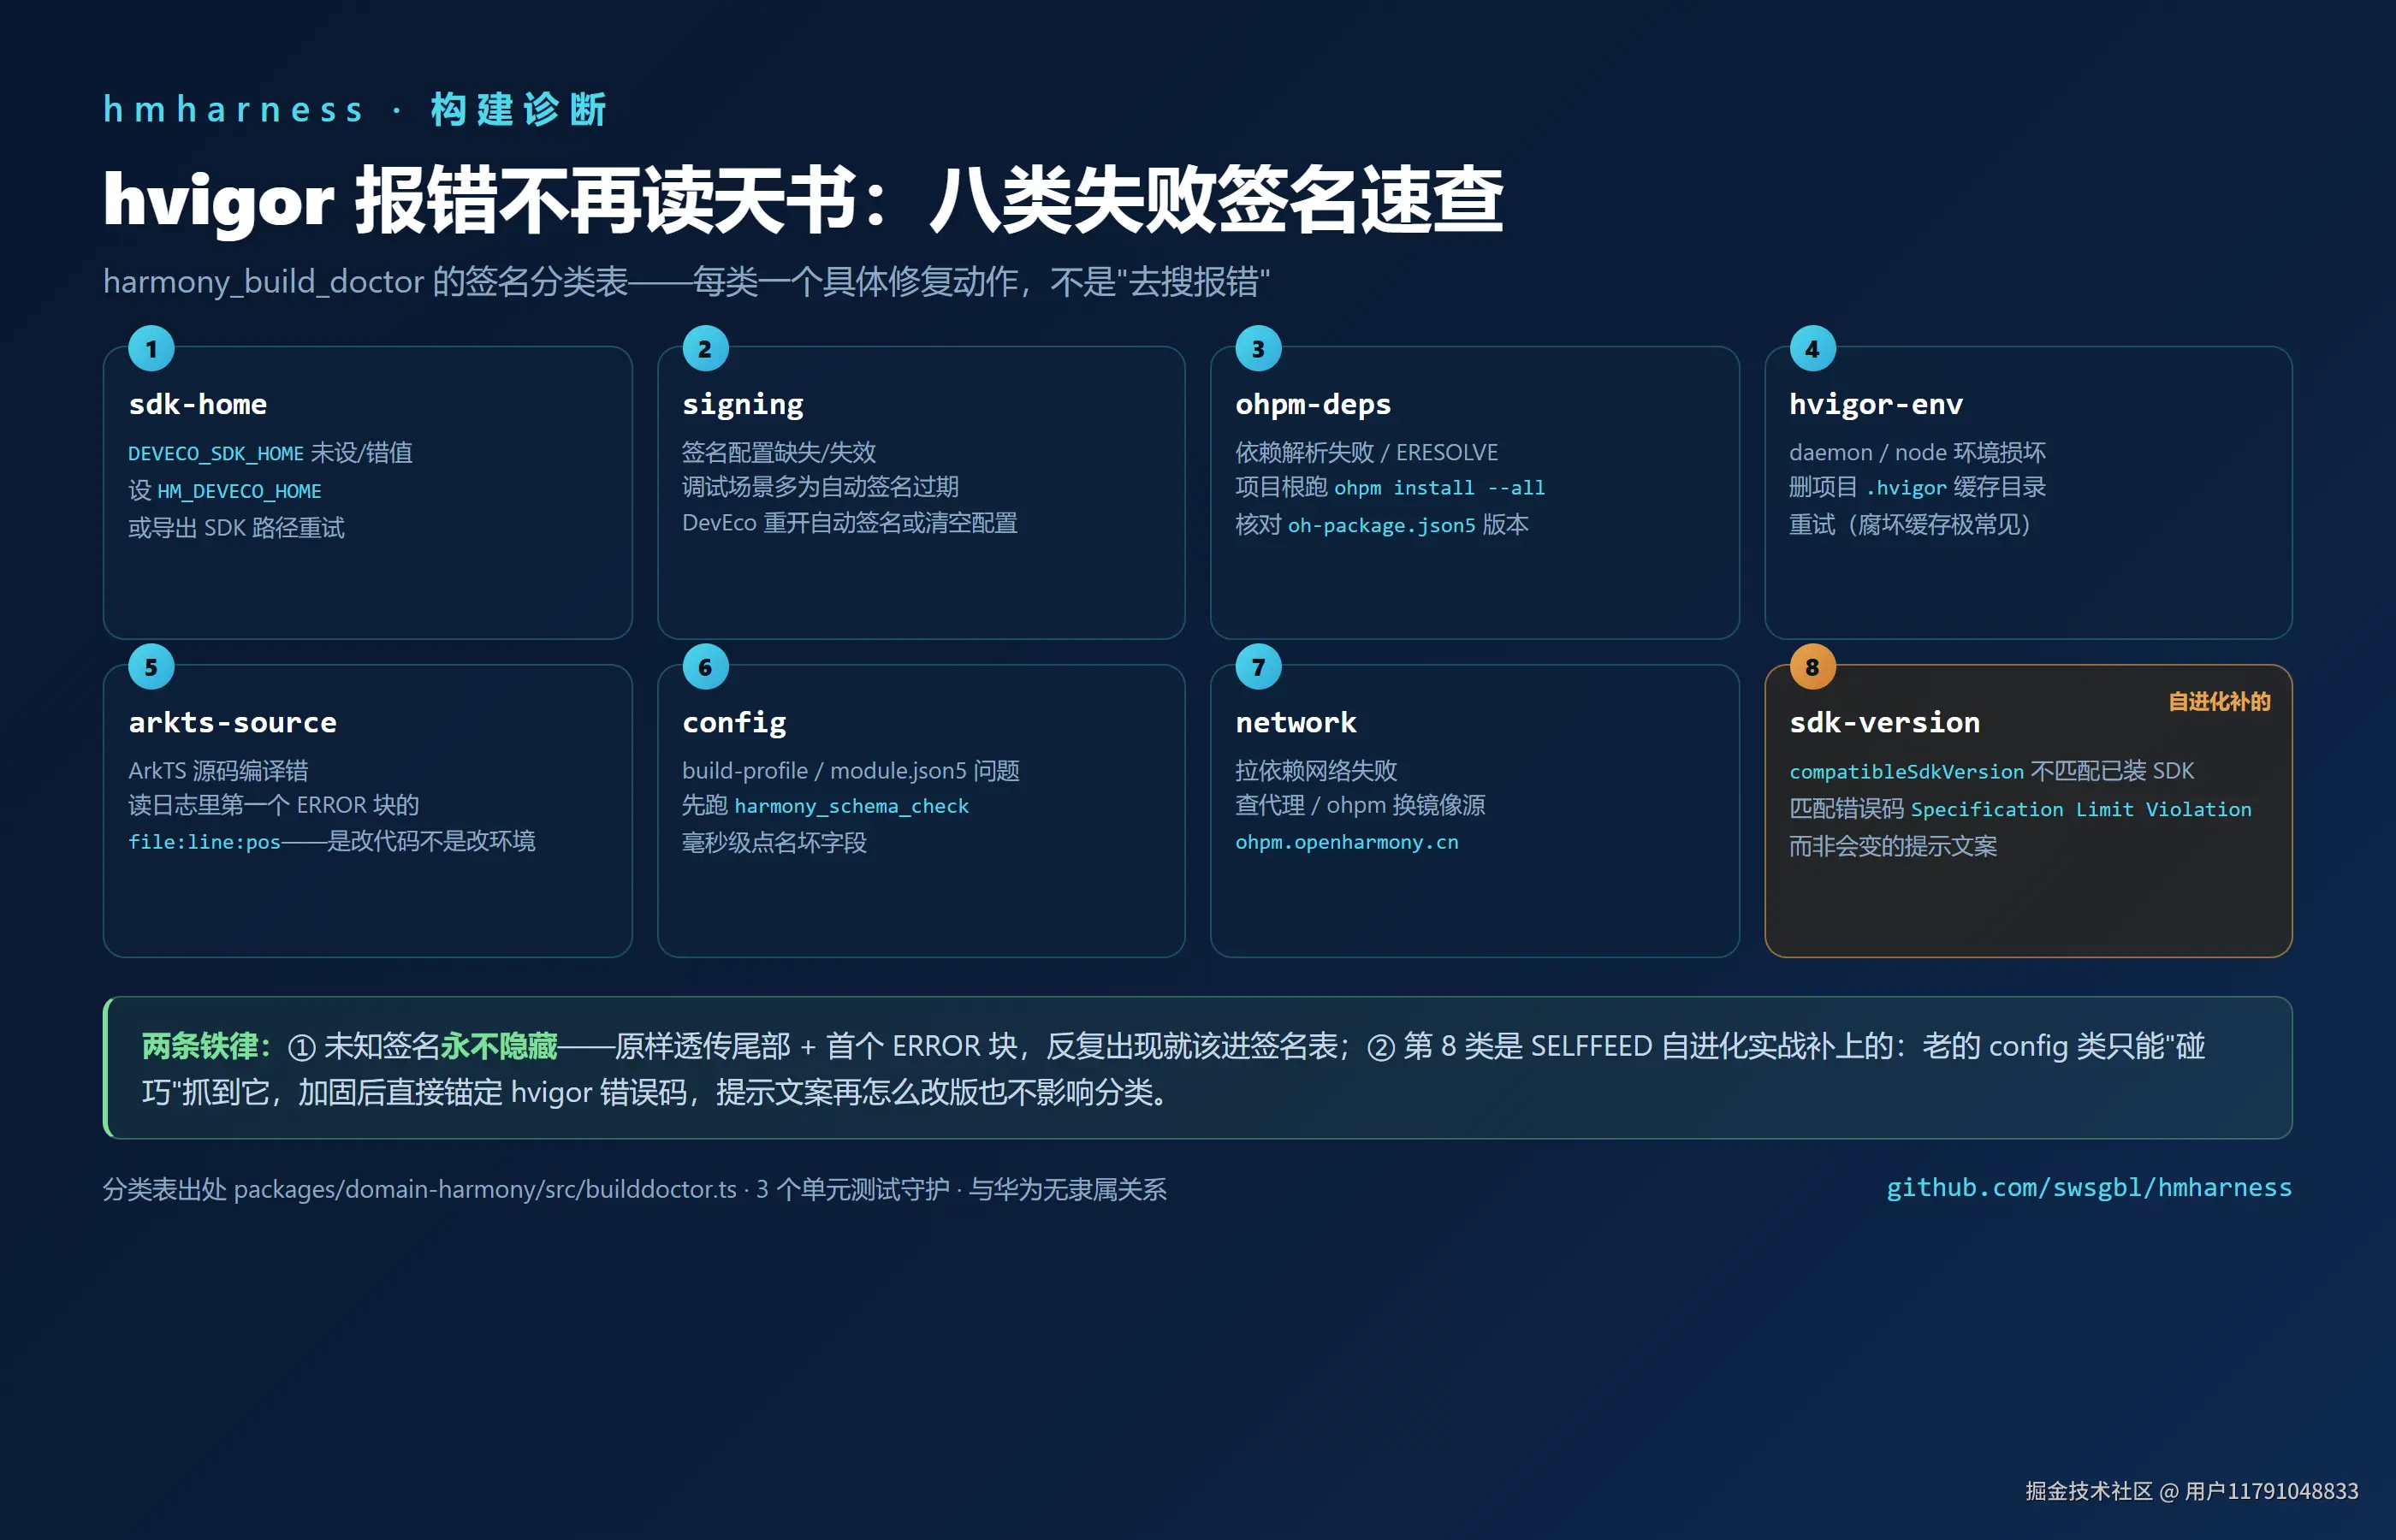The height and width of the screenshot is (1540, 2396).
Task: Click the number 4 badge on hvigor-env card
Action: 1812,349
